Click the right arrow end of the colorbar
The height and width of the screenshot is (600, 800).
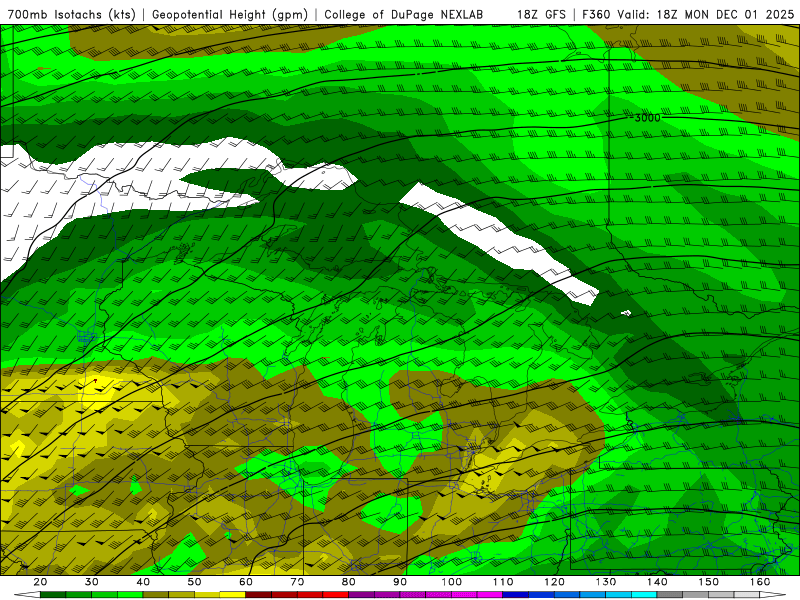pyautogui.click(x=772, y=595)
